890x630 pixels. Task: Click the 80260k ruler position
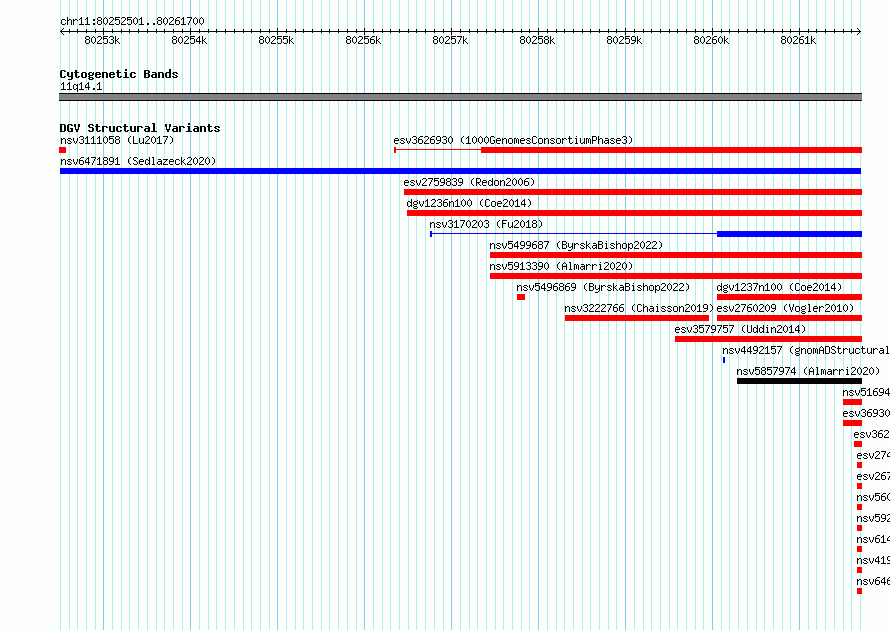pos(711,40)
